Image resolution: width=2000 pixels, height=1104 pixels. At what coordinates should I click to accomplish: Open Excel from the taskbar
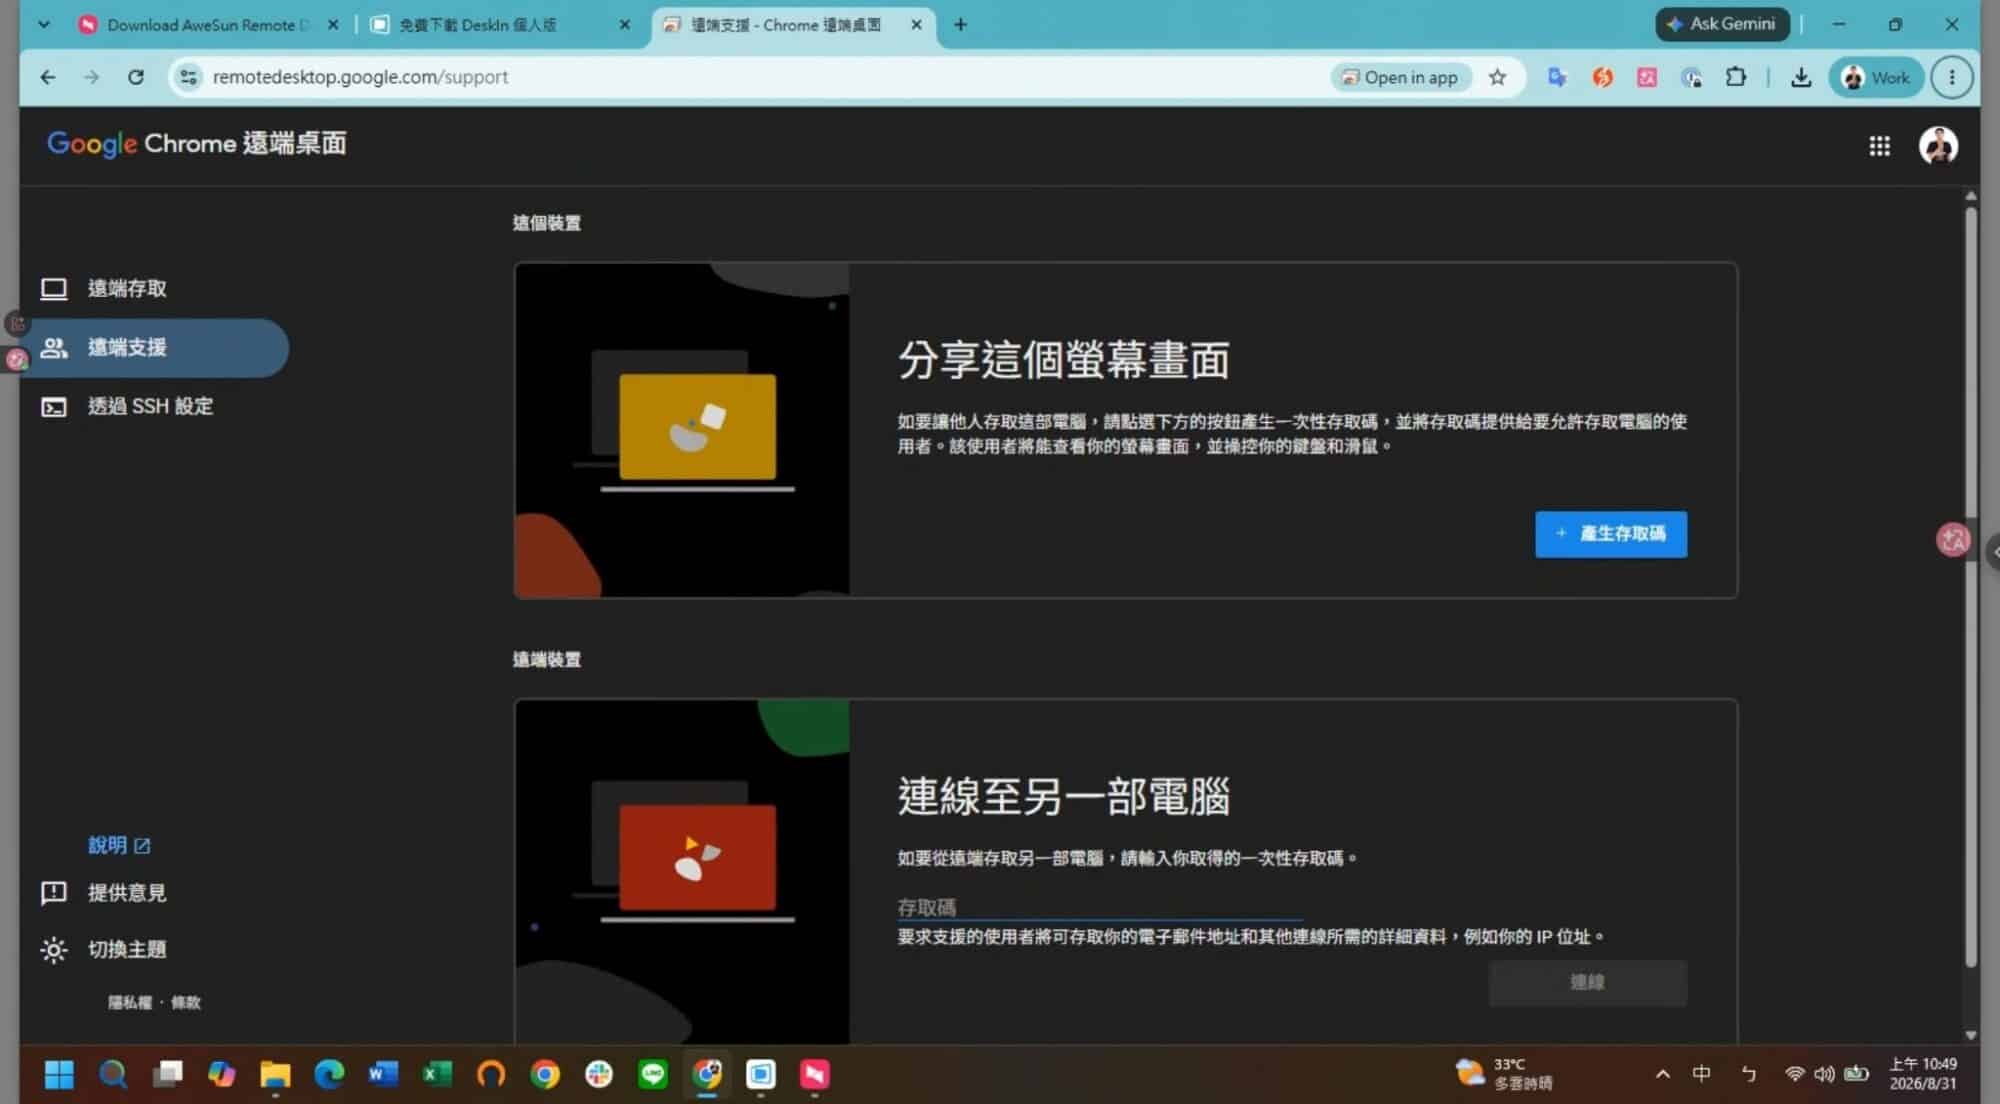[x=437, y=1074]
